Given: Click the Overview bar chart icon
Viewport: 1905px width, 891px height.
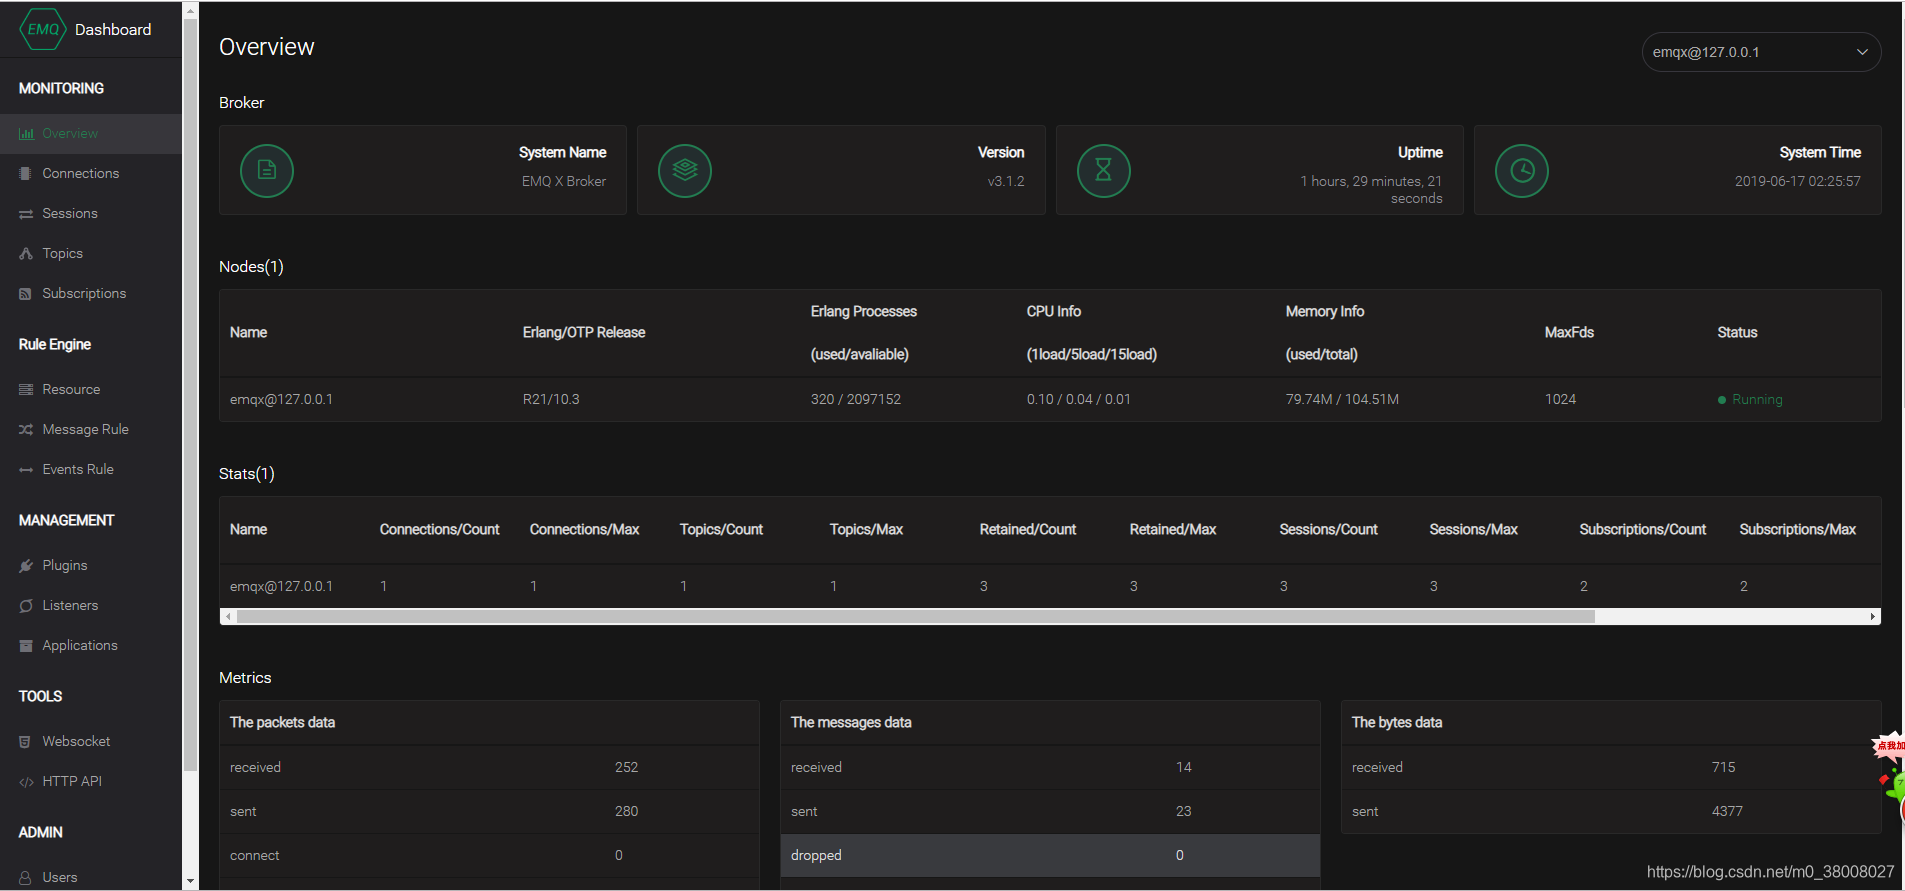Looking at the screenshot, I should tap(26, 134).
